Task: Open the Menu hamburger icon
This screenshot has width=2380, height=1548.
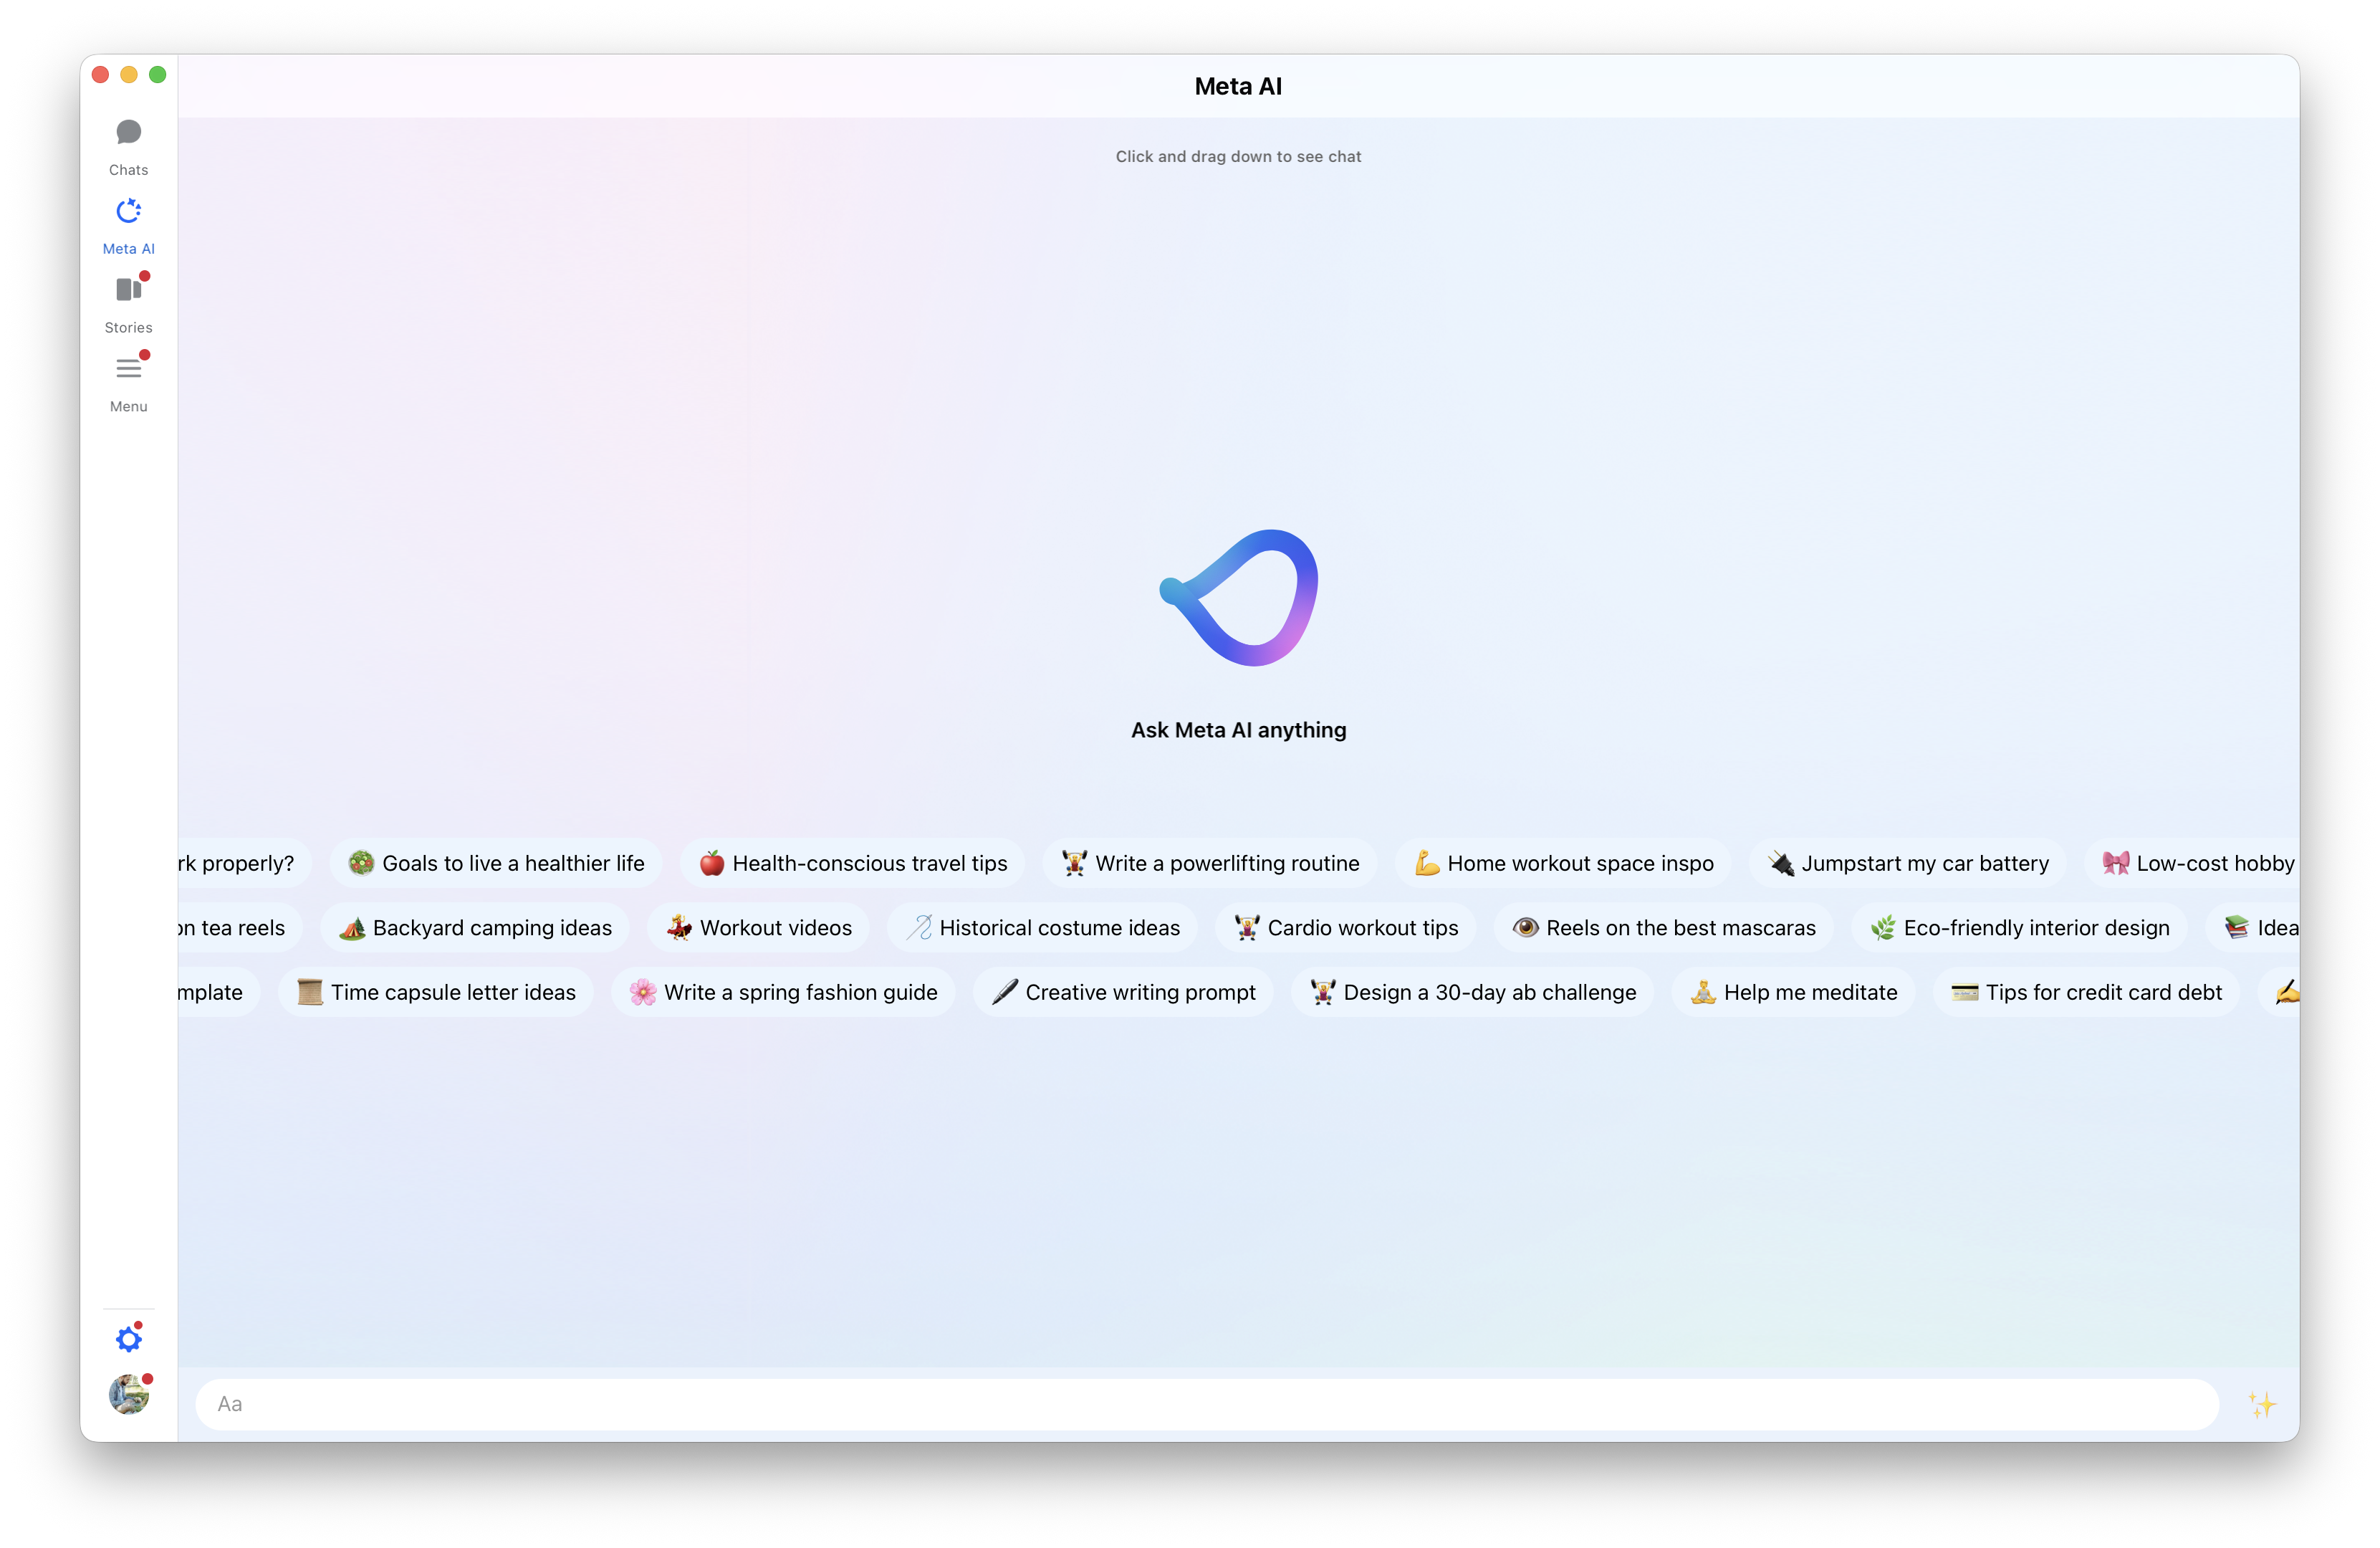Action: click(x=128, y=369)
